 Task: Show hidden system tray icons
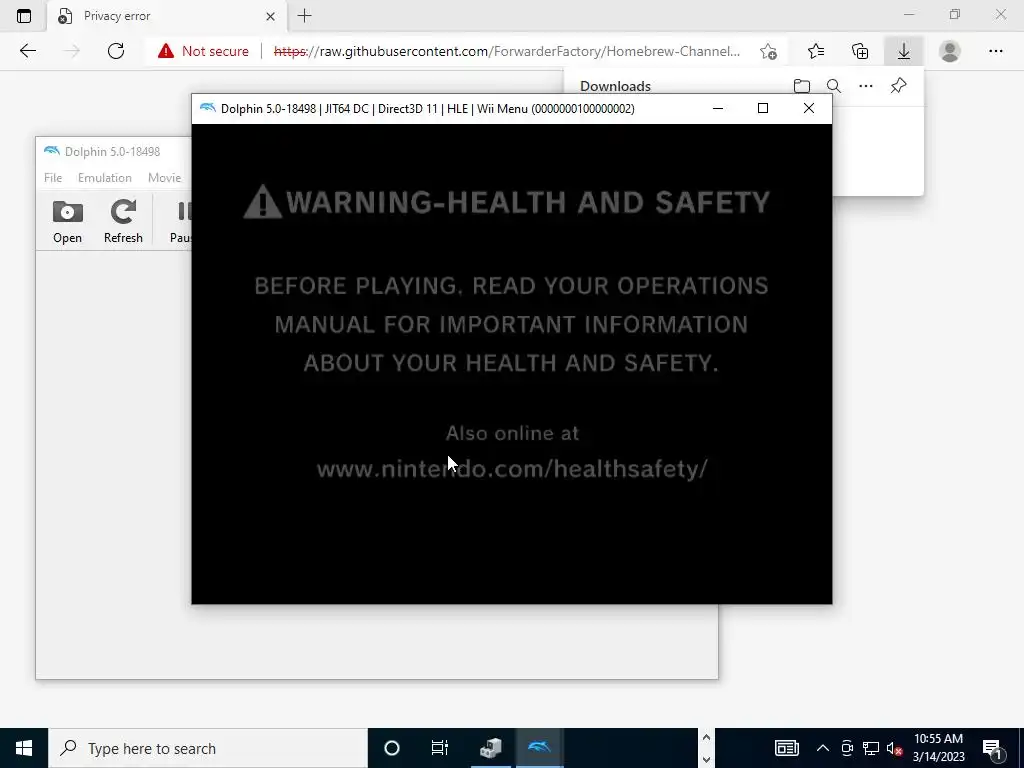pos(823,748)
